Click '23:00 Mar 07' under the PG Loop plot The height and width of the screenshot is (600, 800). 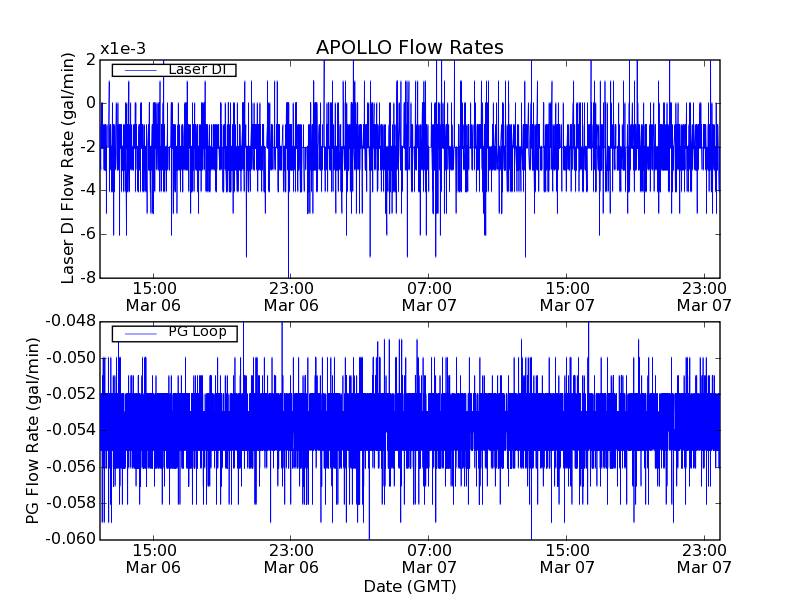(x=704, y=559)
